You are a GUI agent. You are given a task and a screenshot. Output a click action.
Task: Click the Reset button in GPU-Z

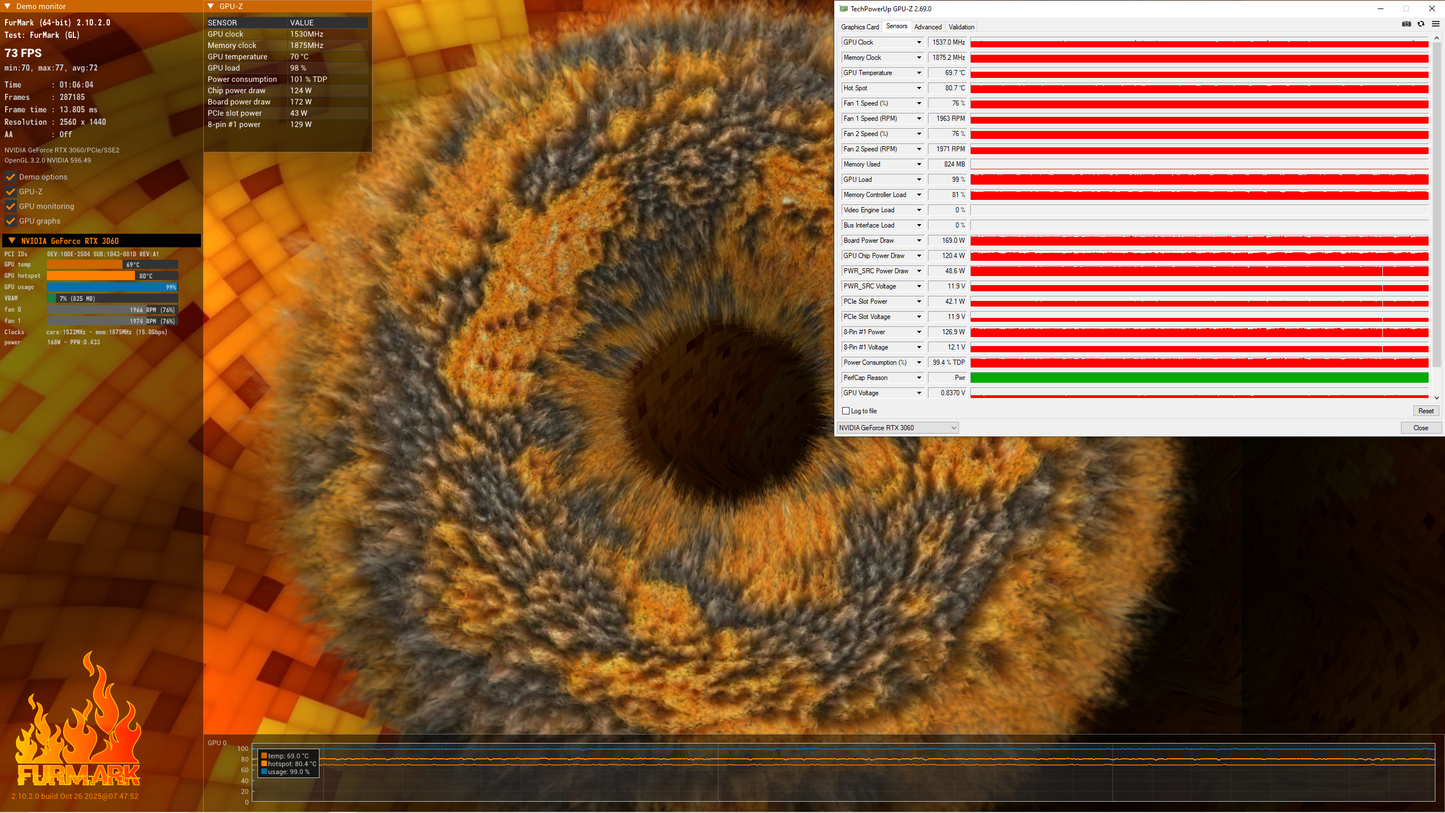(x=1426, y=411)
